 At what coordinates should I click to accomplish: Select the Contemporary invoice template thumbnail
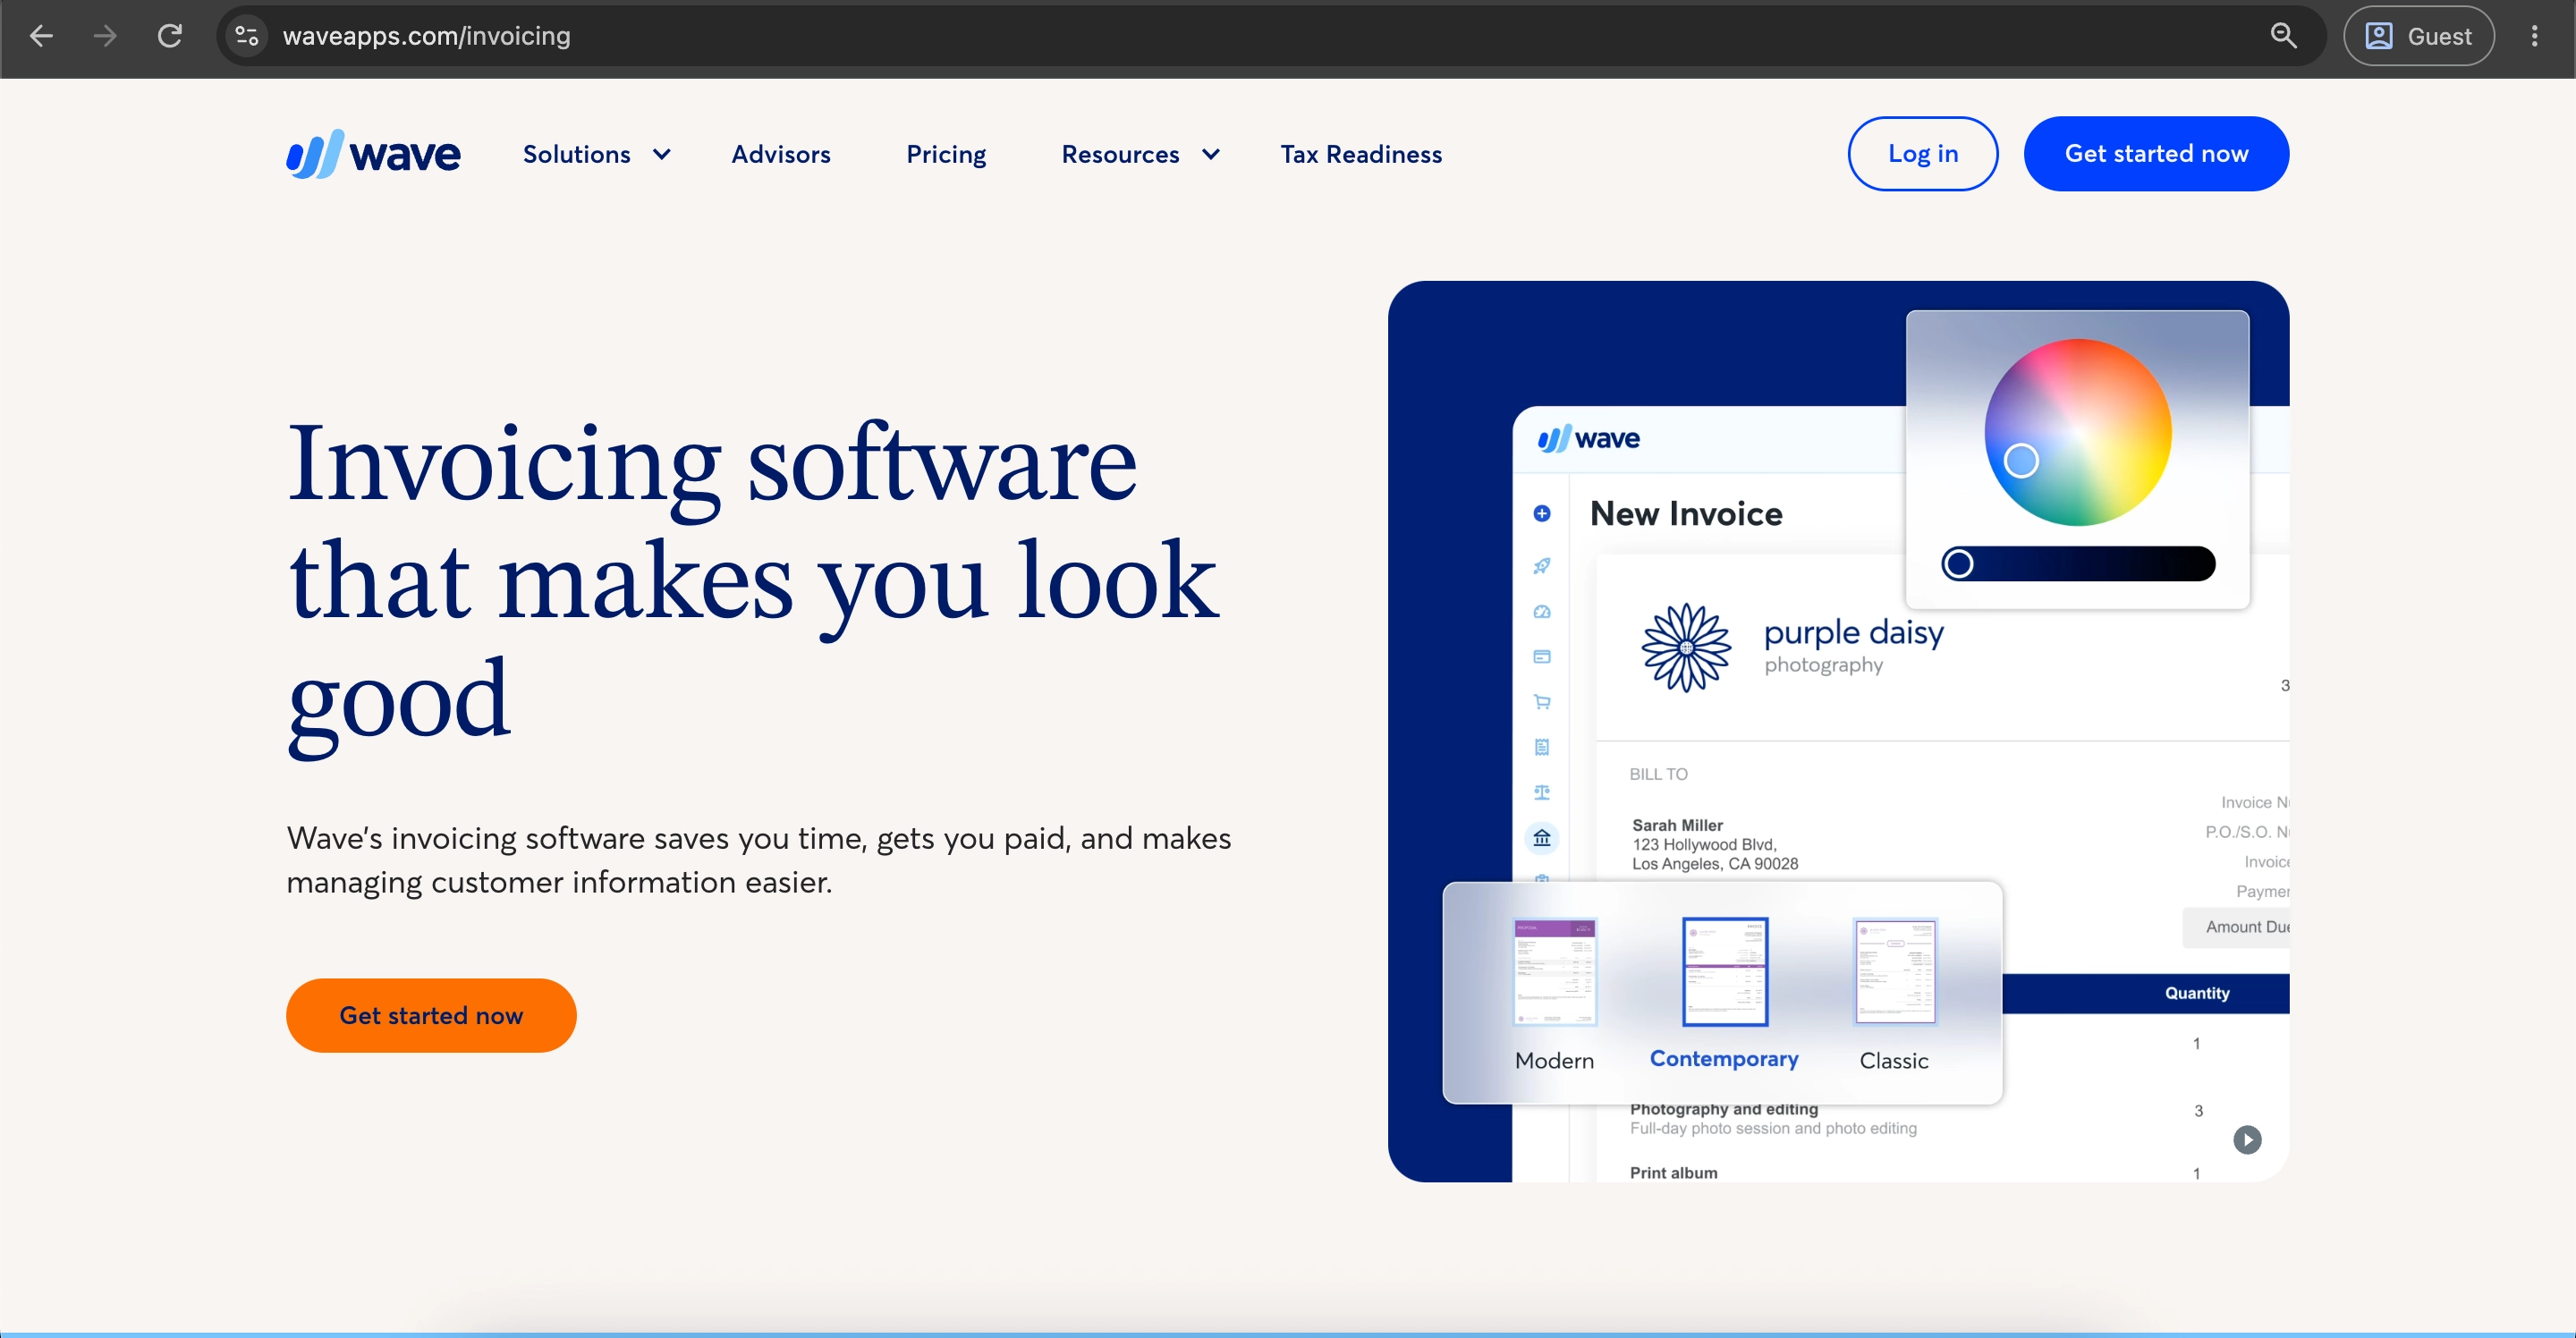click(1724, 971)
